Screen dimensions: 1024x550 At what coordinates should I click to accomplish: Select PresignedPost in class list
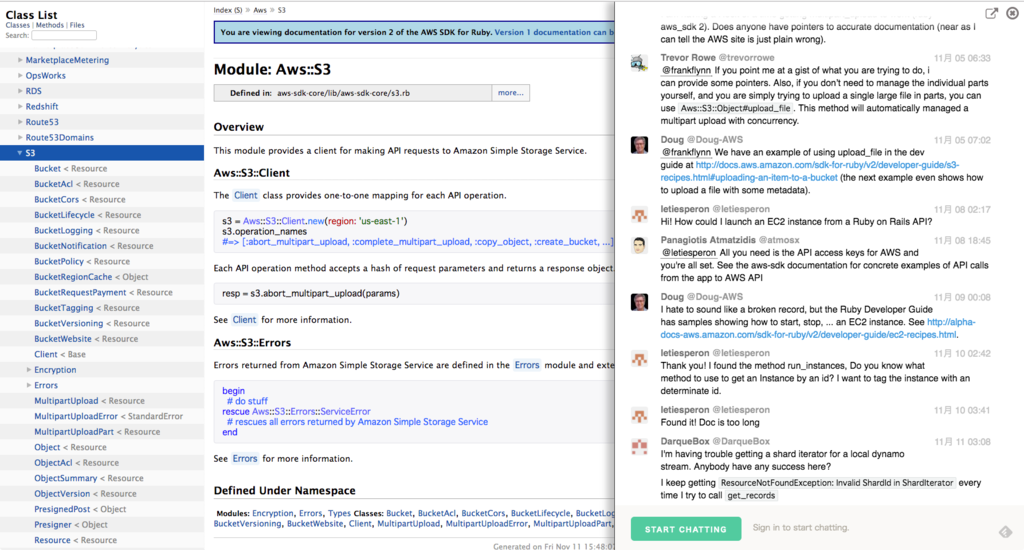click(x=62, y=510)
